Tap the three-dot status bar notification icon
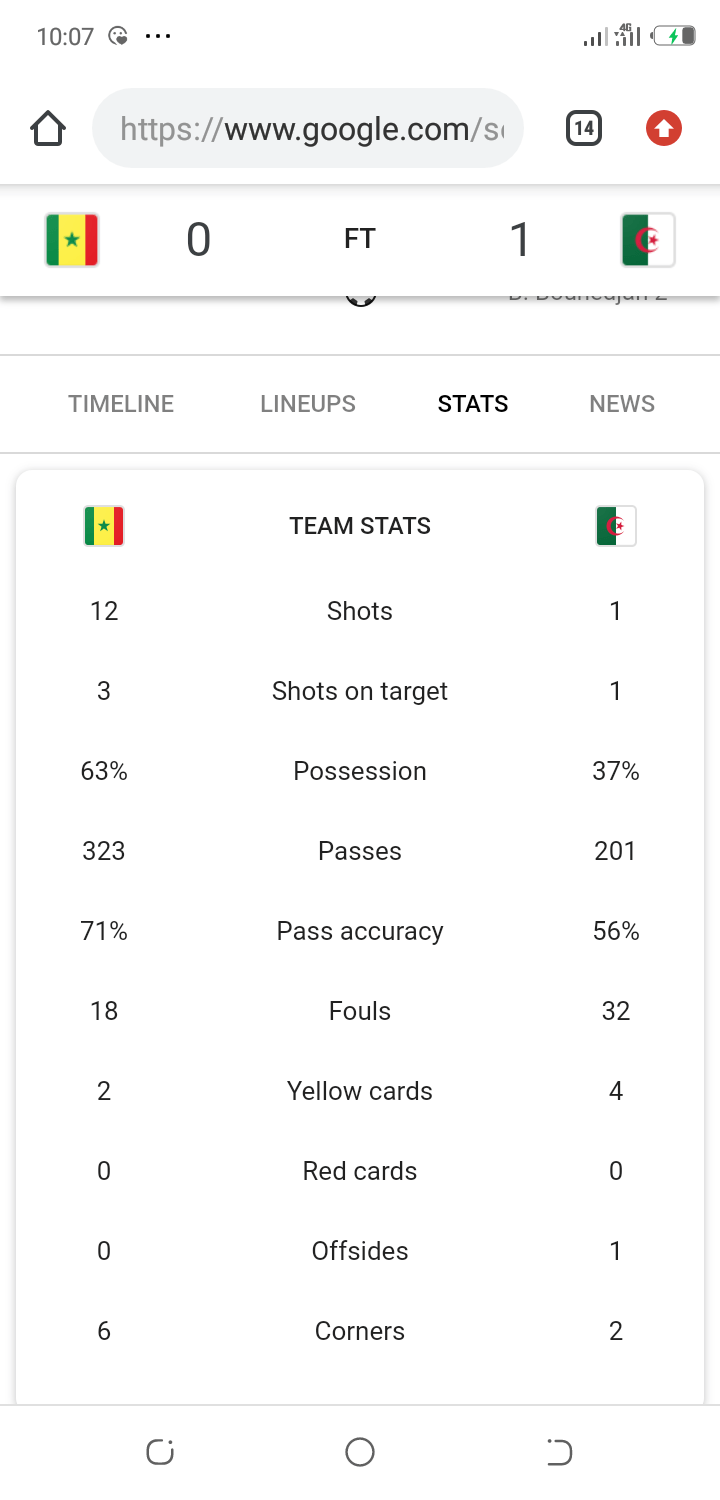The height and width of the screenshot is (1500, 720). [x=158, y=37]
